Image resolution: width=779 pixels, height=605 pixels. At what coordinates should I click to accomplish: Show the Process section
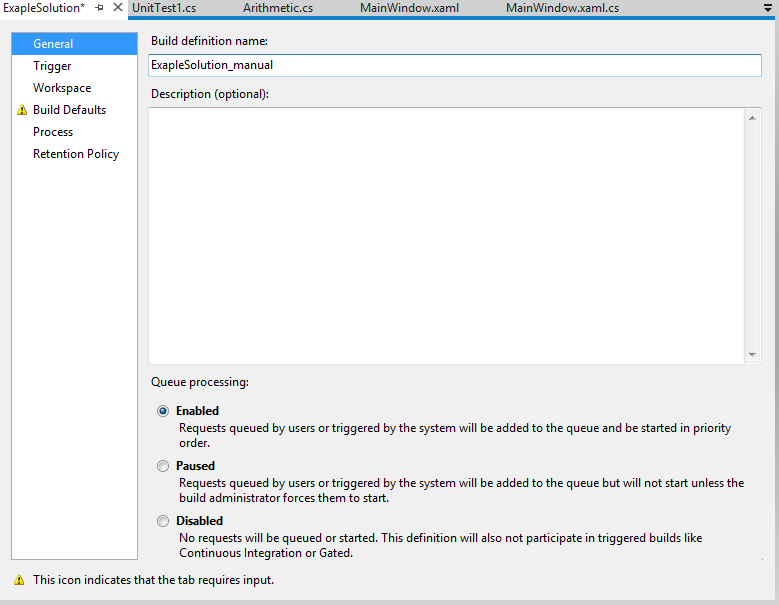click(x=75, y=132)
